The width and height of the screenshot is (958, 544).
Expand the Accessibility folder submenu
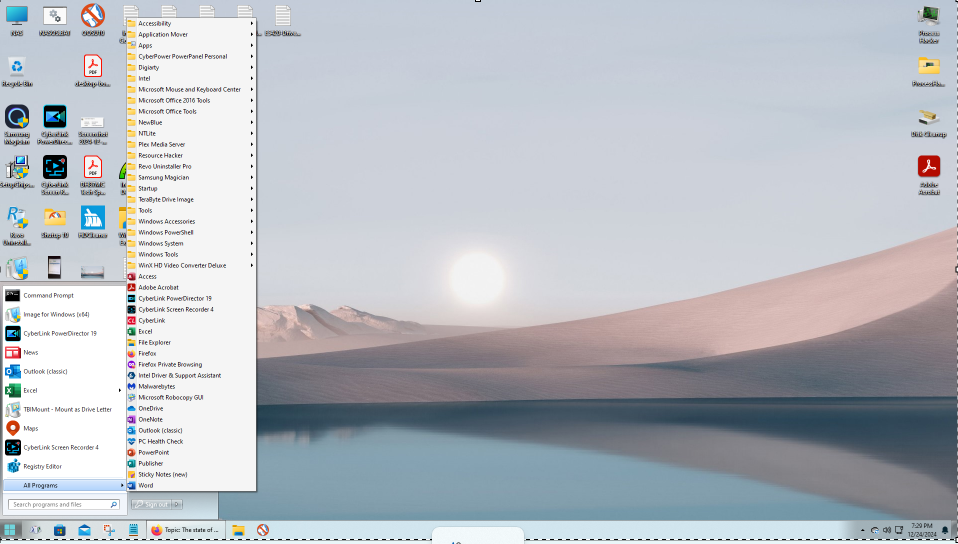tap(191, 23)
